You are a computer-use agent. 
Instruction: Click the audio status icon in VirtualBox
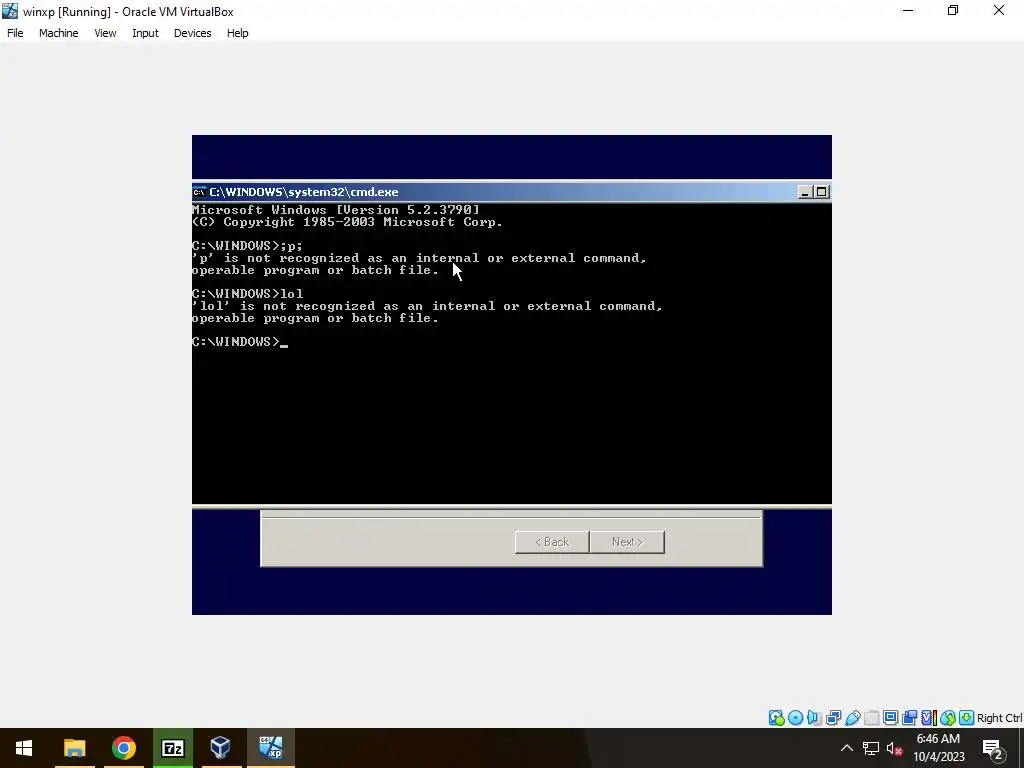(x=814, y=718)
